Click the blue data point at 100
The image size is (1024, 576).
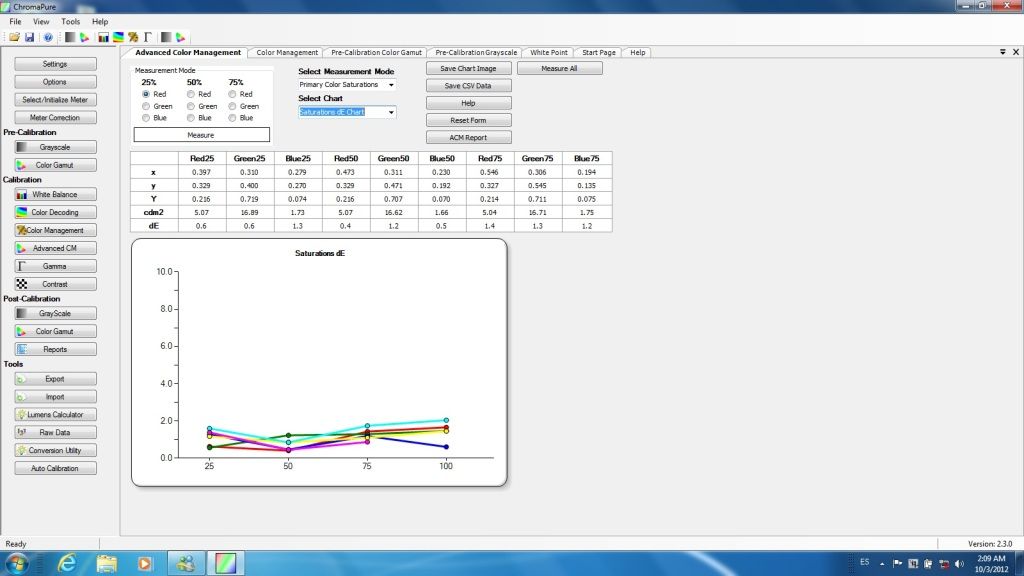tap(446, 447)
